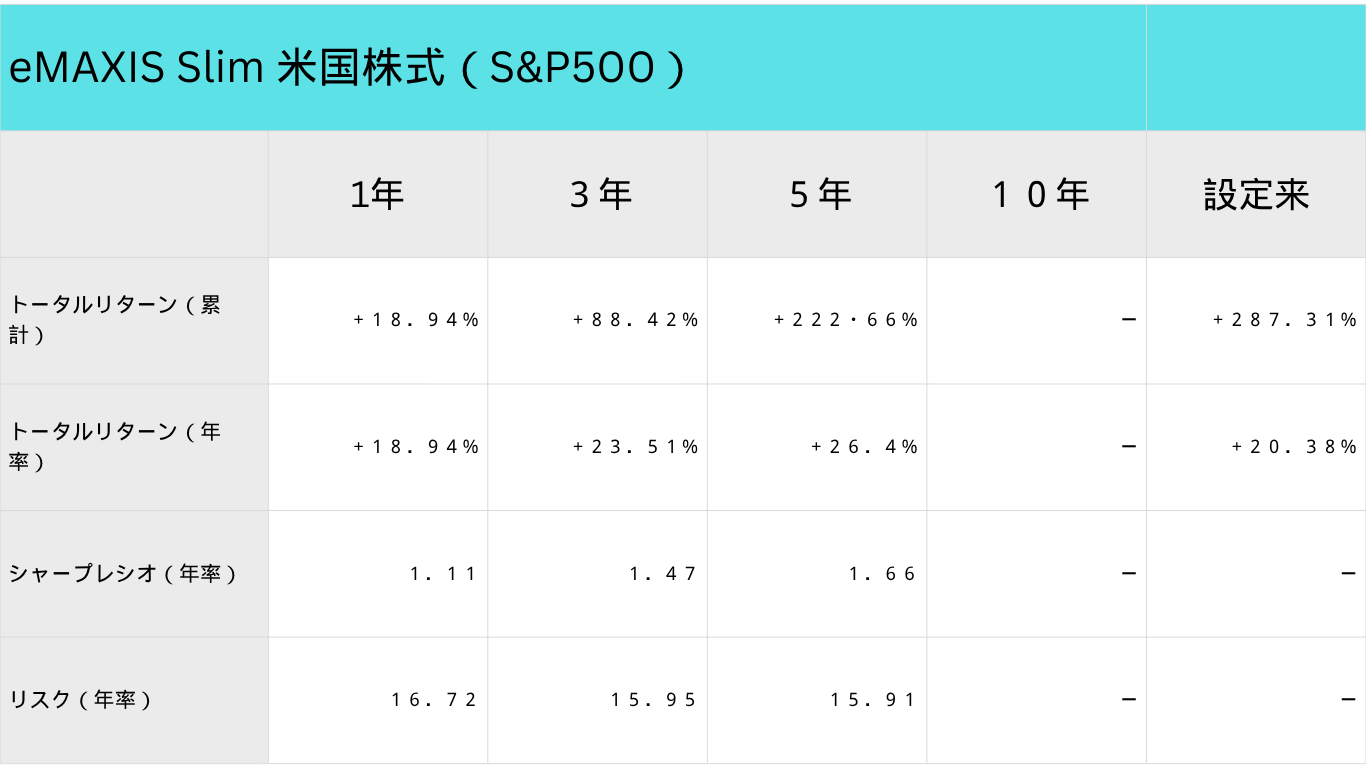The height and width of the screenshot is (768, 1366).
Task: Select the 1.66 Sharpe ratio cell
Action: tap(882, 574)
